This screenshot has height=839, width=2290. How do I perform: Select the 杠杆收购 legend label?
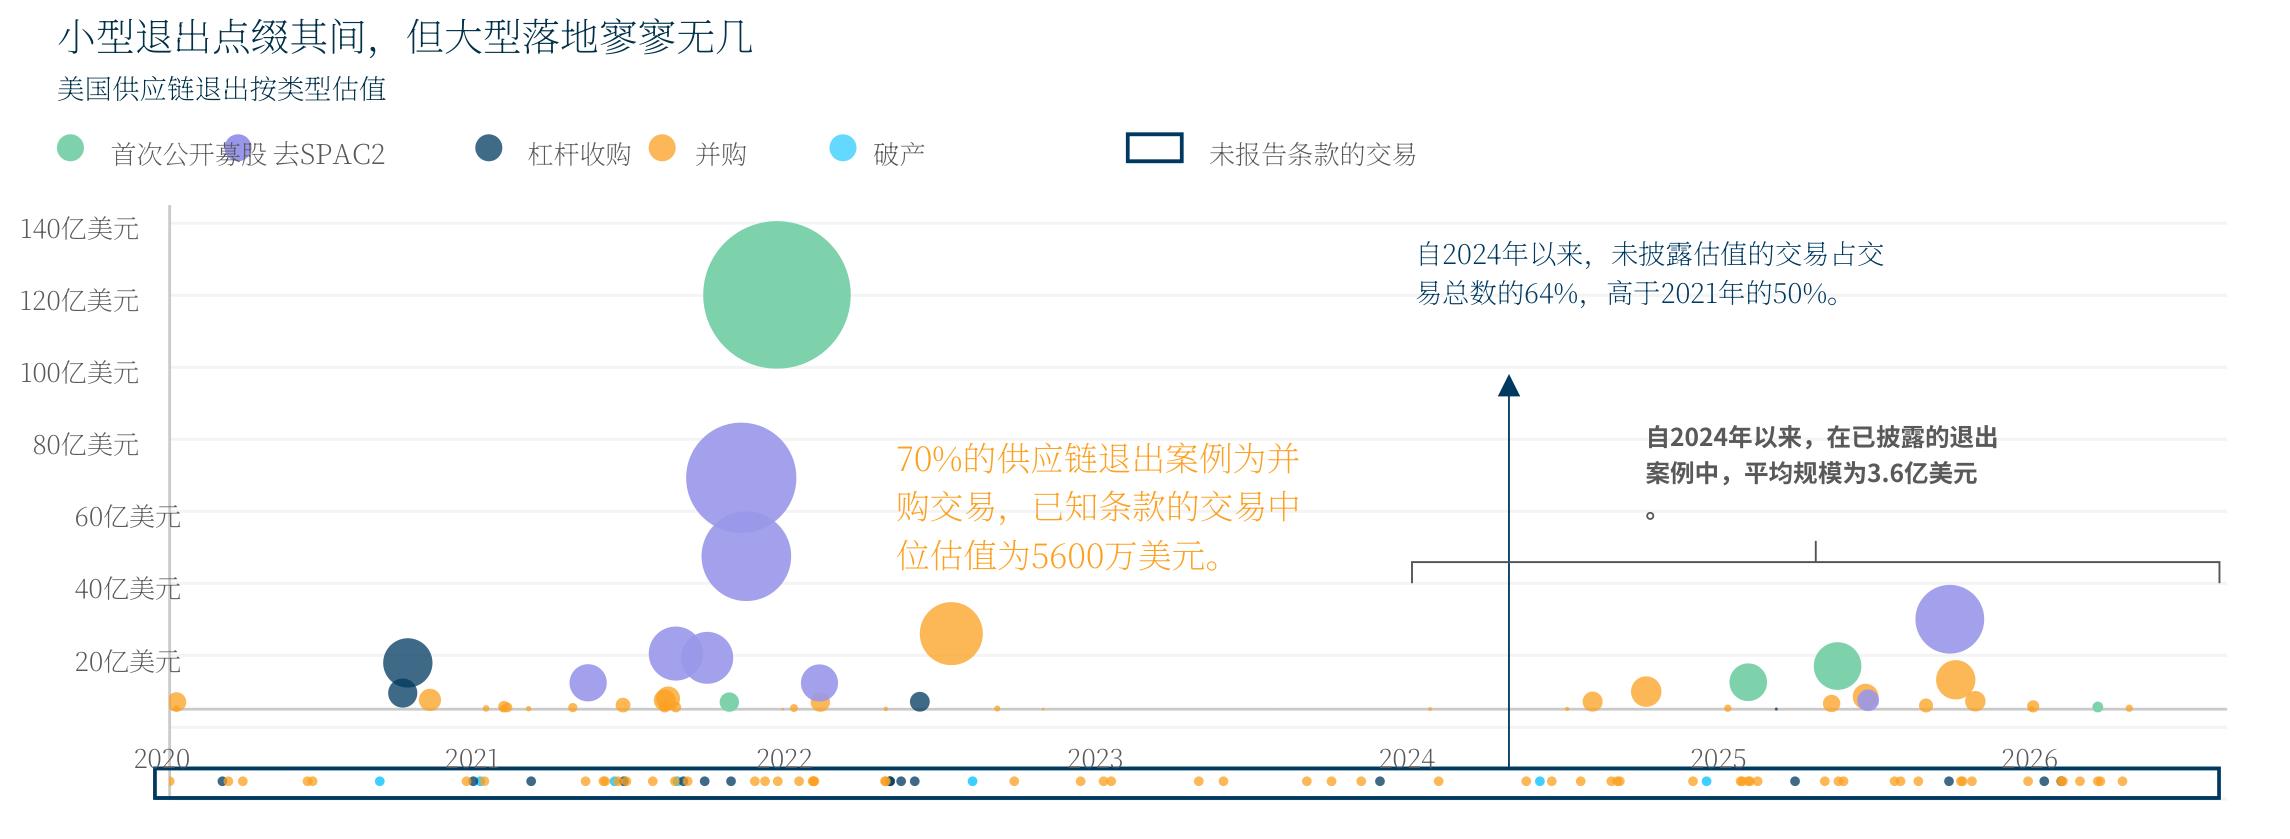[579, 154]
